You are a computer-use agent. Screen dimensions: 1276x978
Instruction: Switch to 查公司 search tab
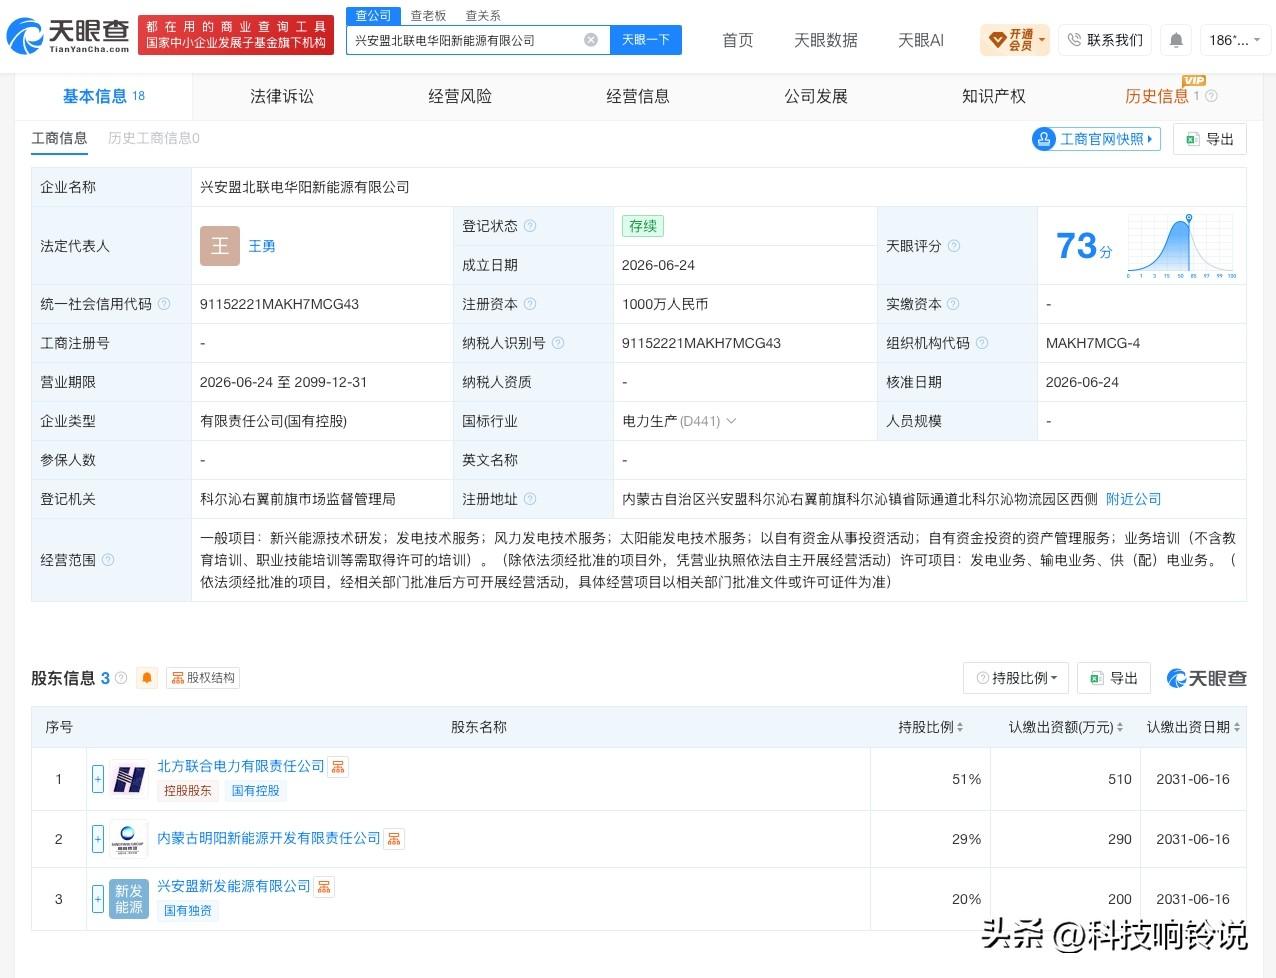coord(373,16)
